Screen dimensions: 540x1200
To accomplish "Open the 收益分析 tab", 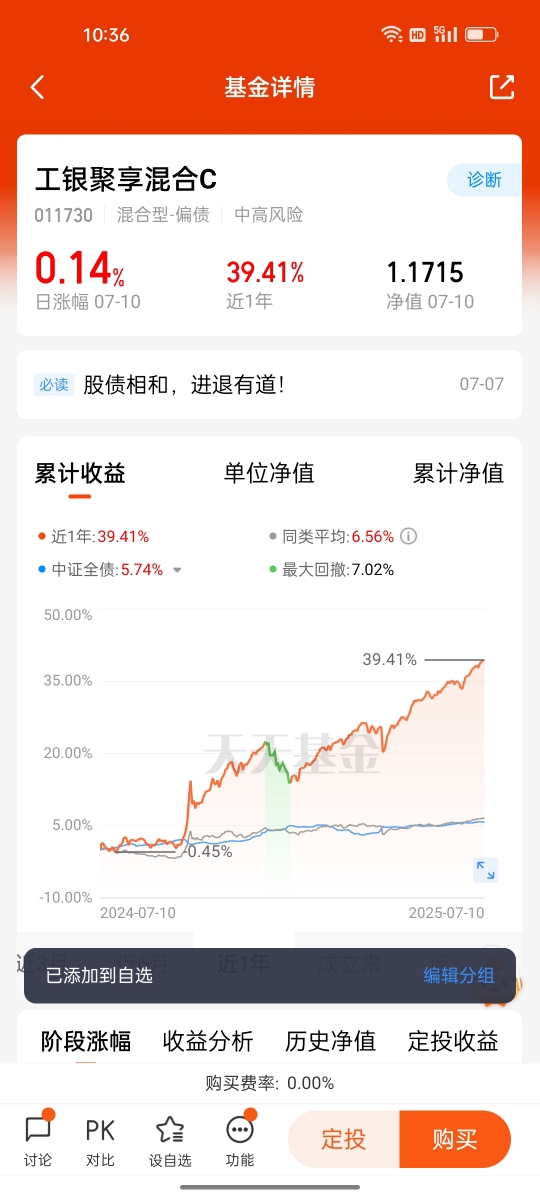I will pos(208,1041).
